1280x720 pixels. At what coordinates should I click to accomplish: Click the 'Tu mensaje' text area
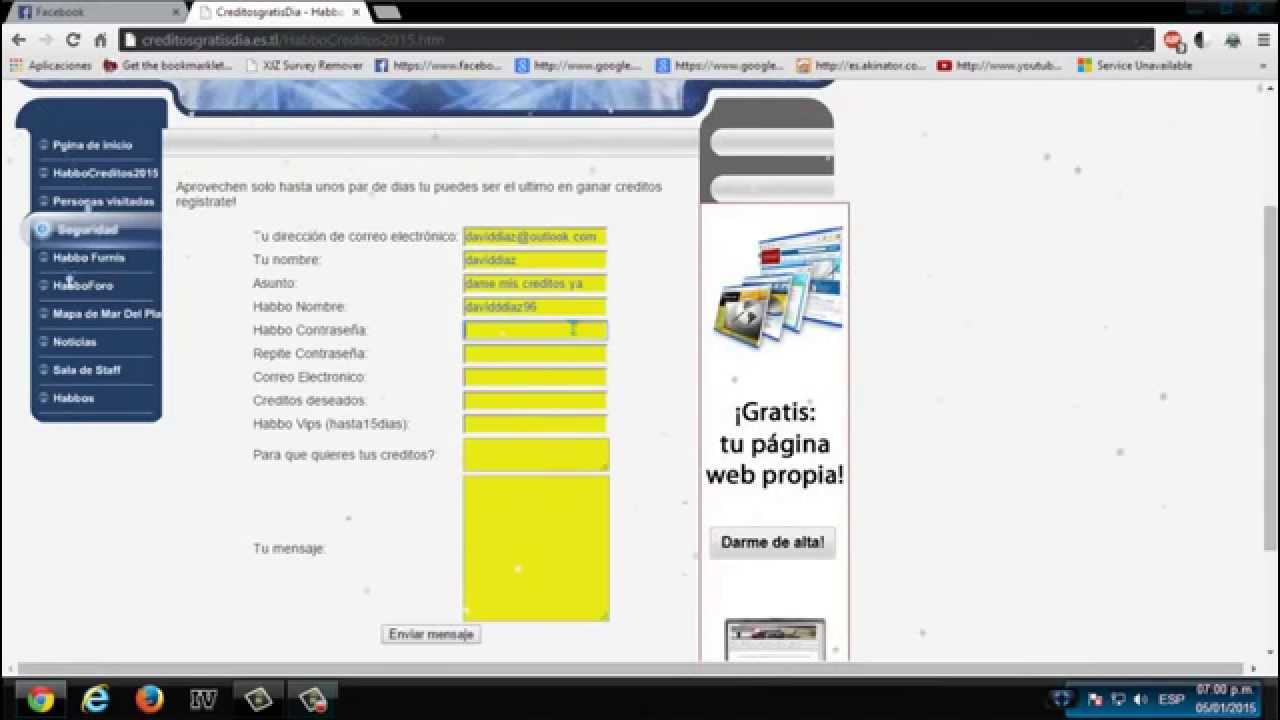[x=536, y=548]
